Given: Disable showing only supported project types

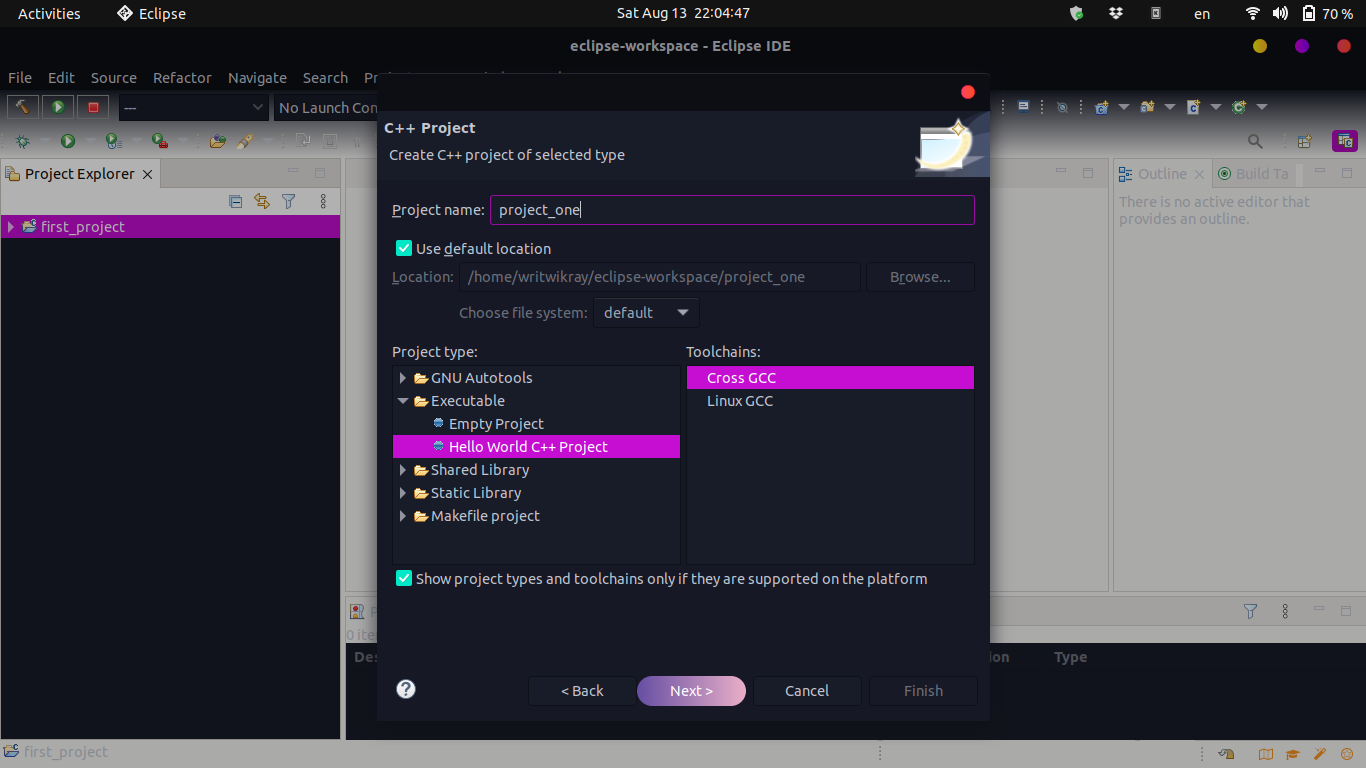Looking at the screenshot, I should [404, 578].
